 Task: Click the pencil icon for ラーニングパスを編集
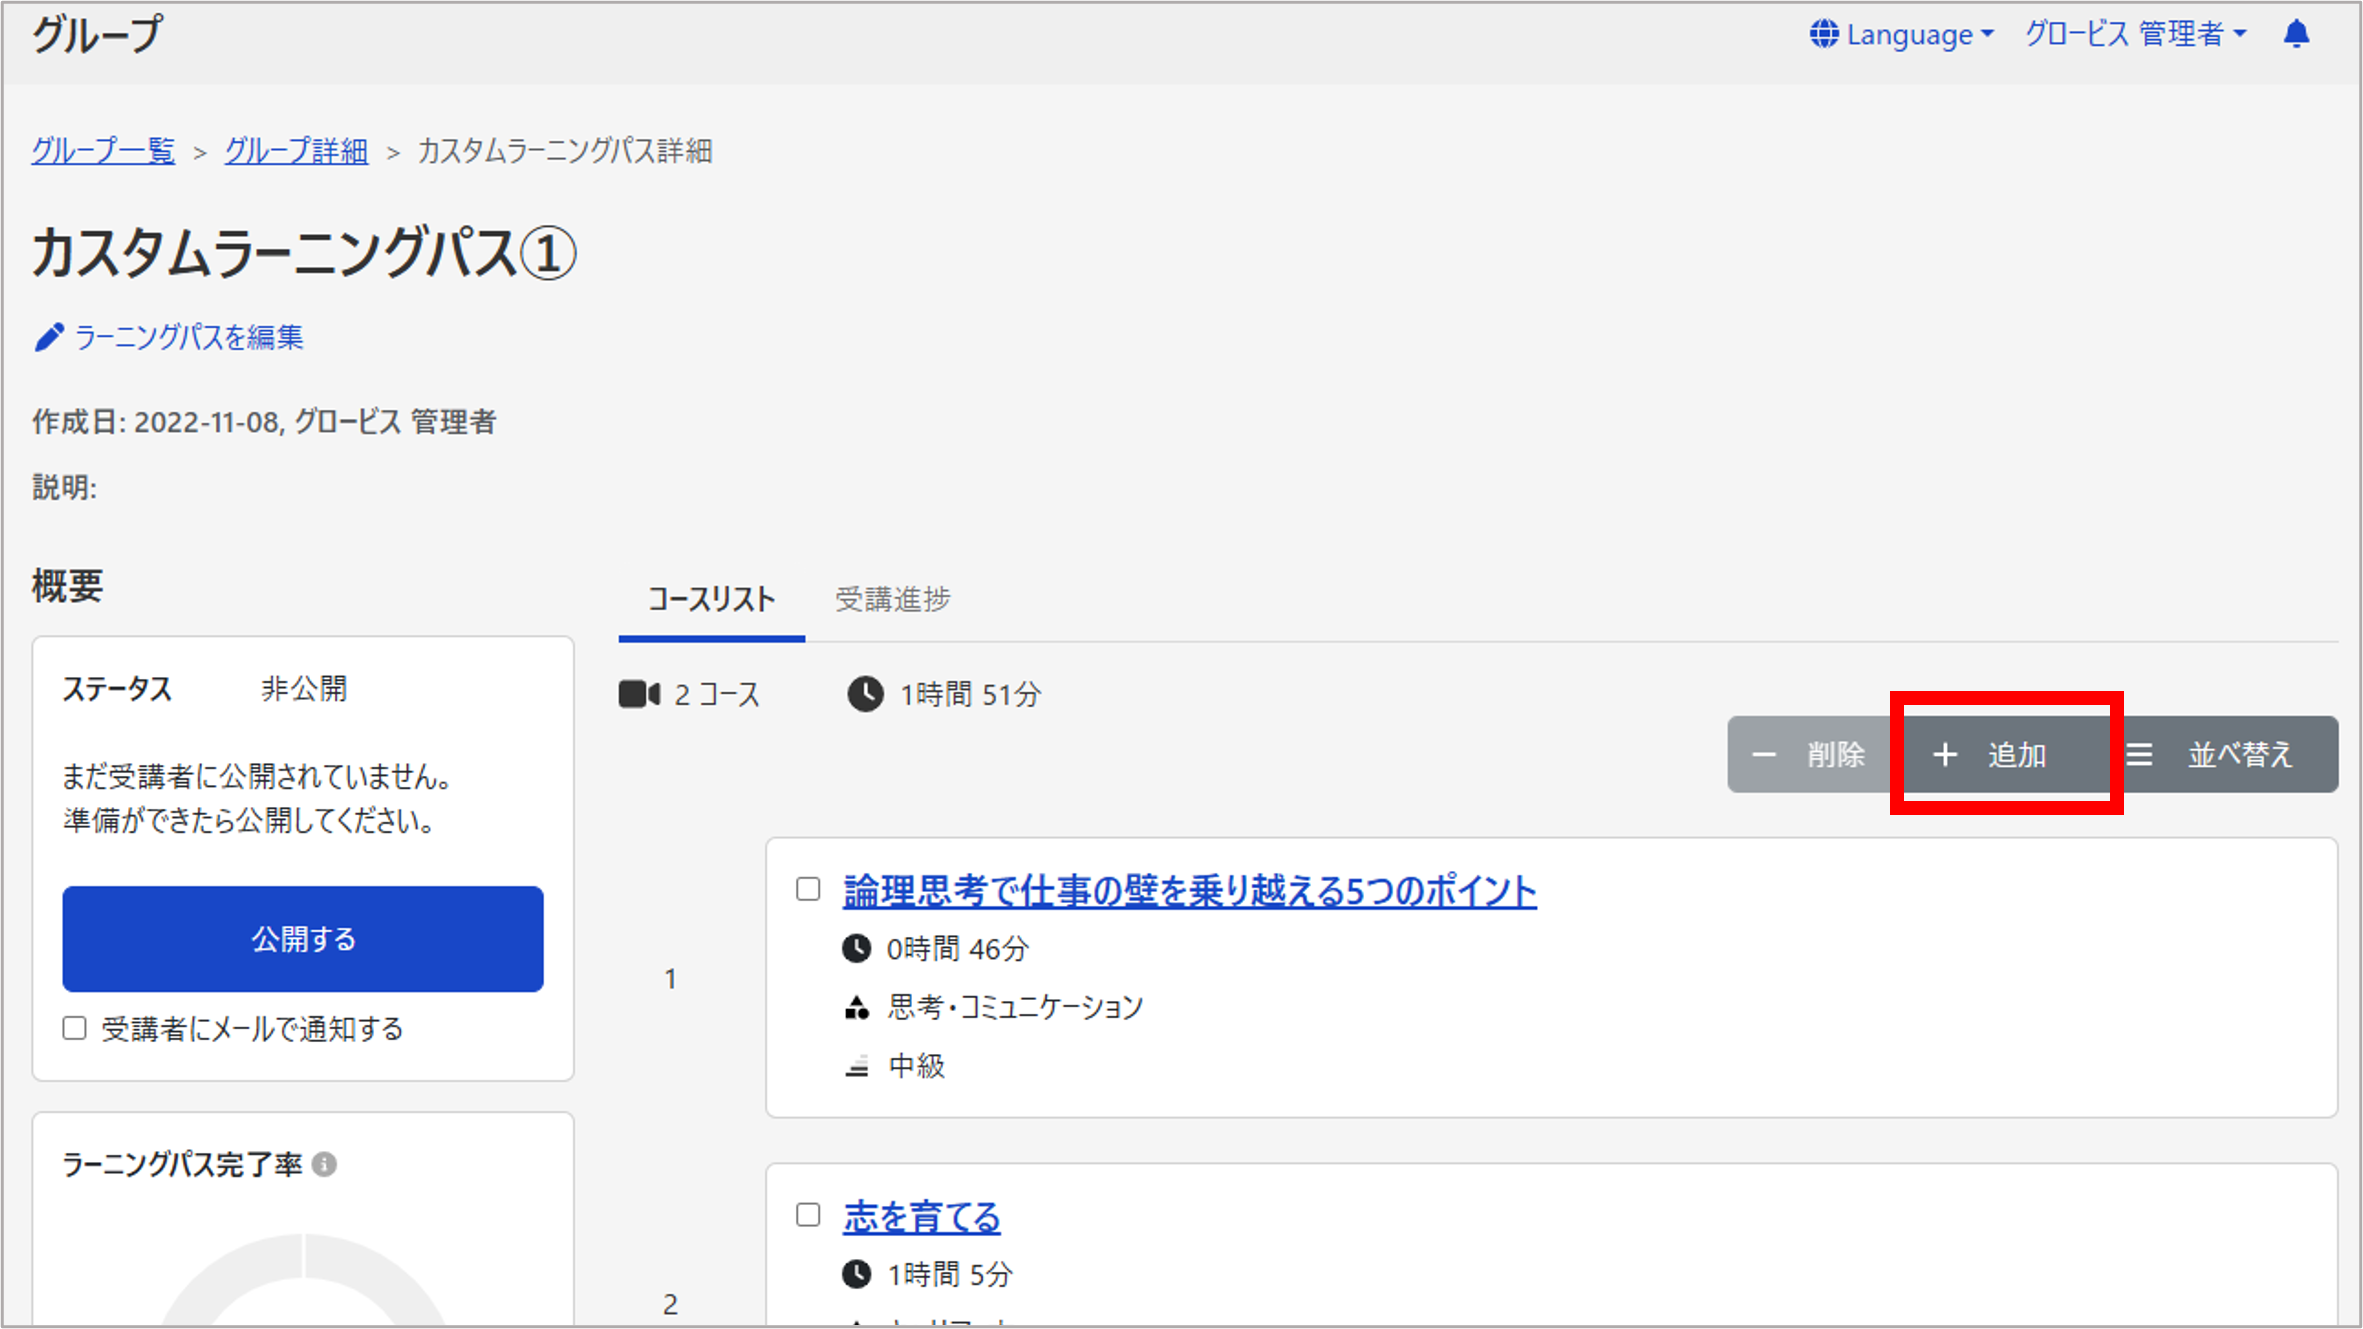49,337
